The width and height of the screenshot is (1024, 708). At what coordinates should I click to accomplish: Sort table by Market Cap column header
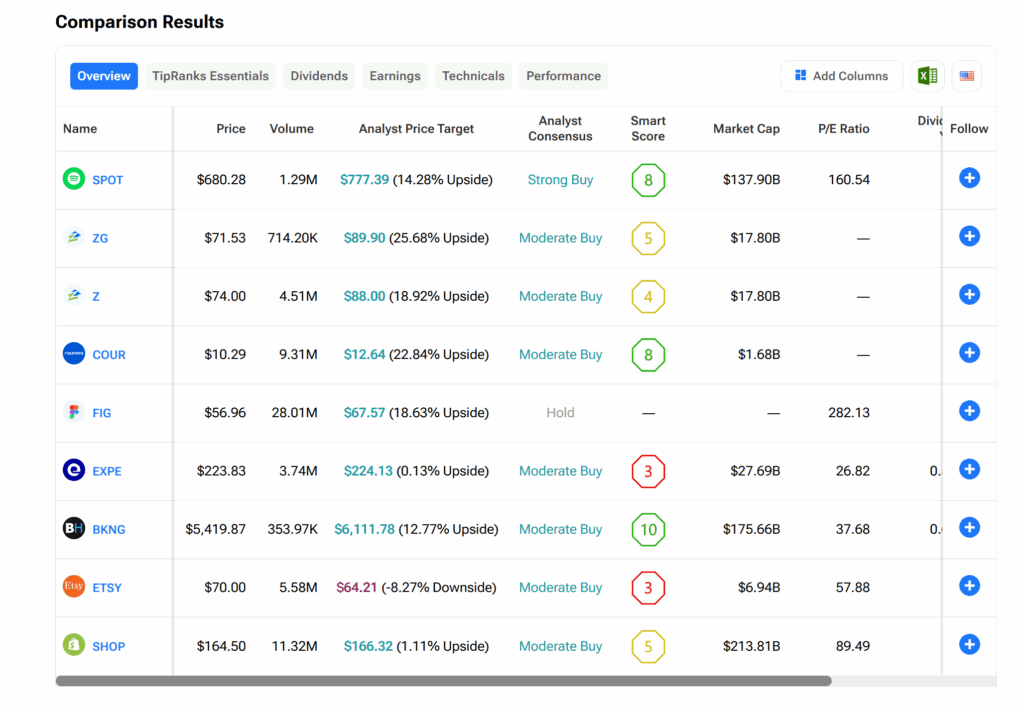746,129
